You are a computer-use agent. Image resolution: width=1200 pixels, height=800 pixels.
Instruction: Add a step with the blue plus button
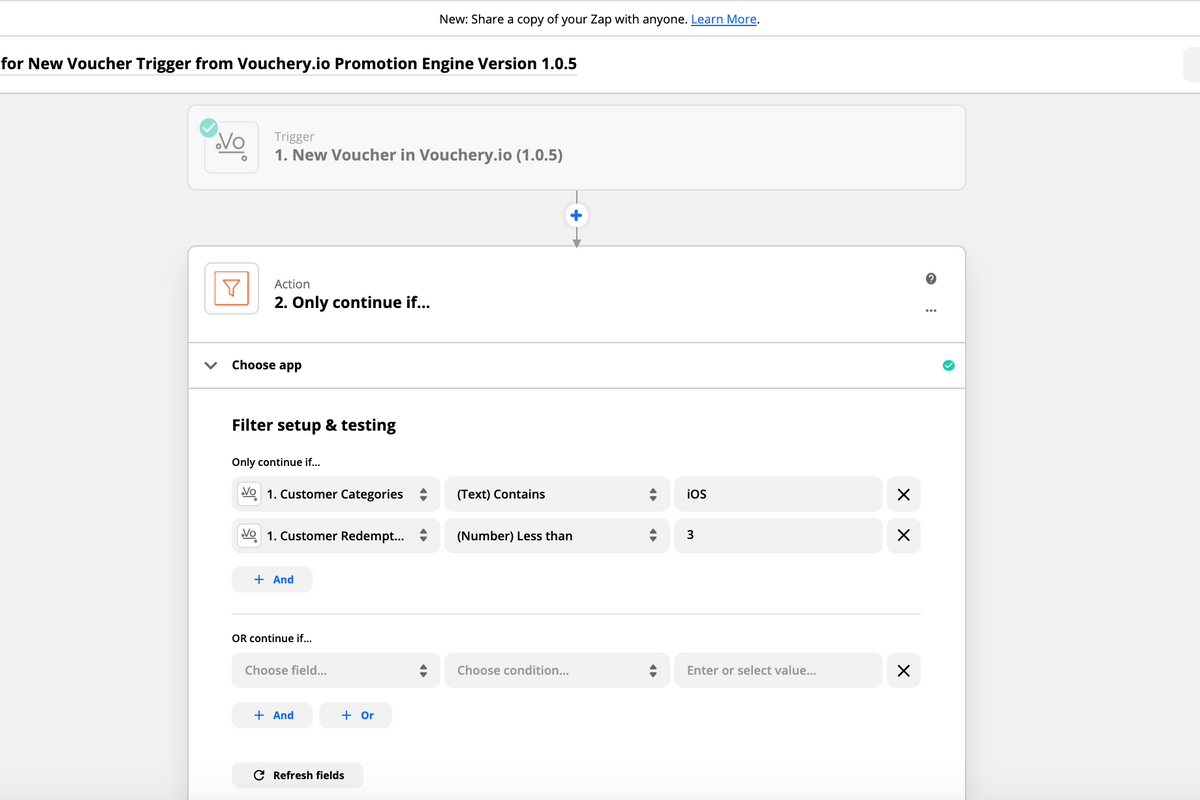576,215
